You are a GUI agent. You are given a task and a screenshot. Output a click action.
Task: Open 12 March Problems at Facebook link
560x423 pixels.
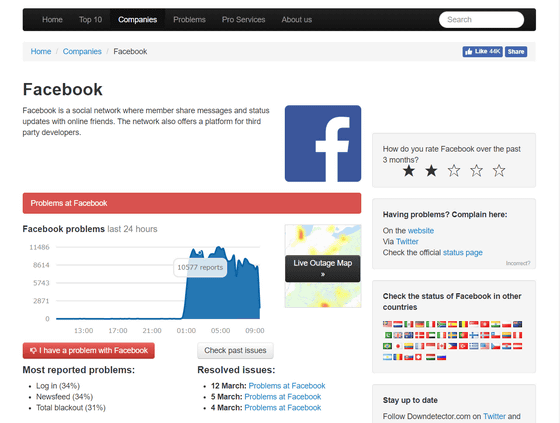pos(287,386)
